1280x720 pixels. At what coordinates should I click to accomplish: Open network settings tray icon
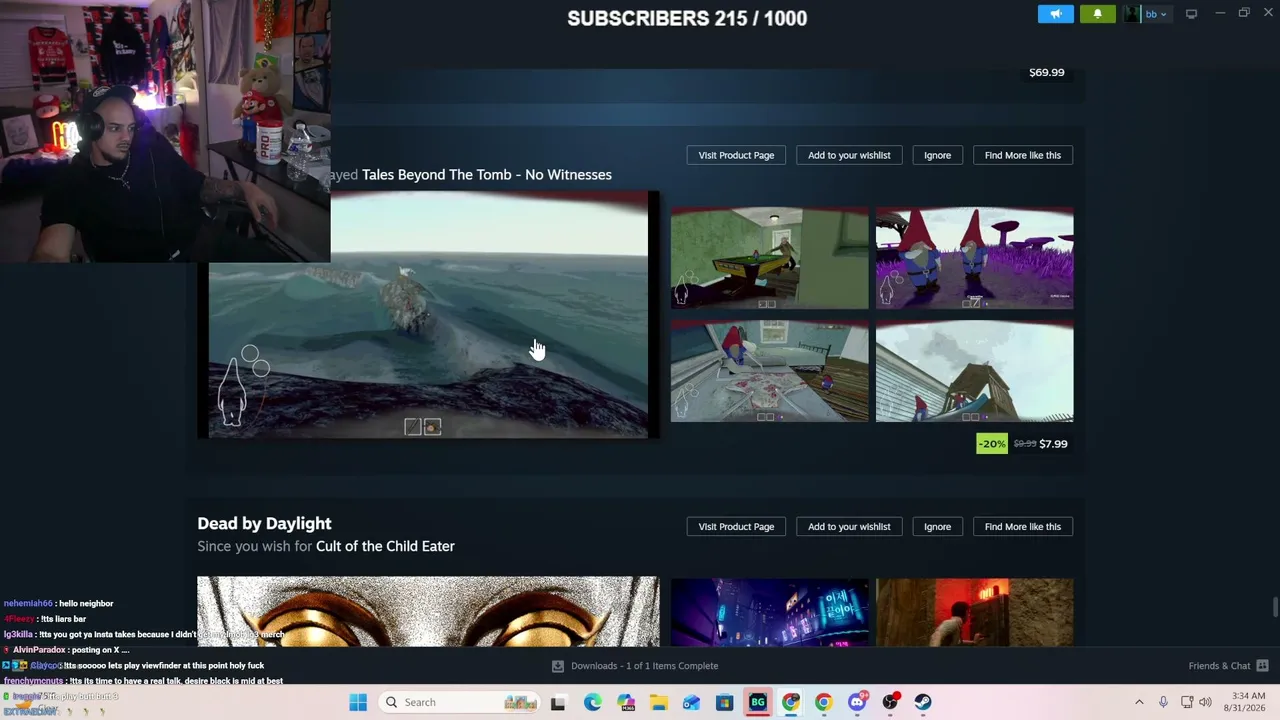click(x=1187, y=702)
